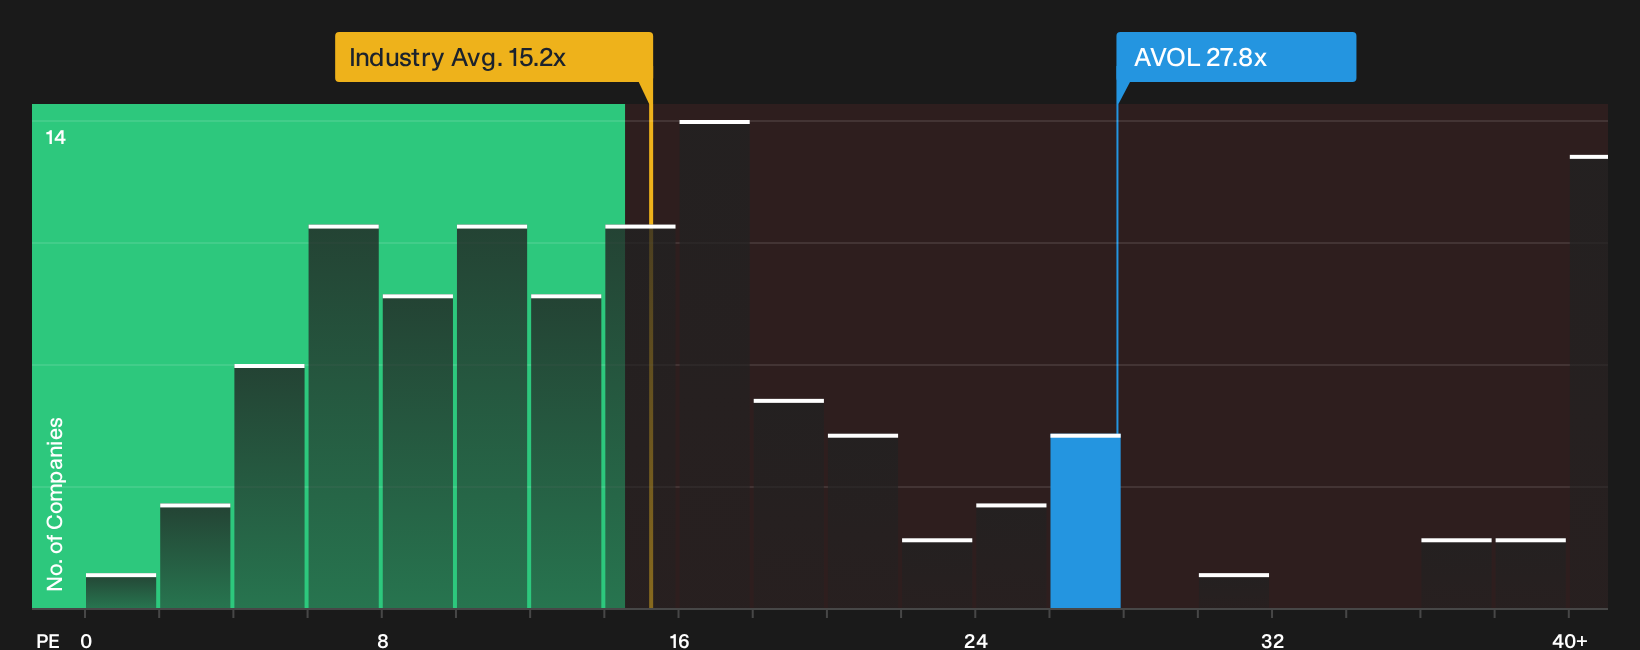Click the '40+' x-axis tick label
The width and height of the screenshot is (1640, 650).
tap(1570, 640)
